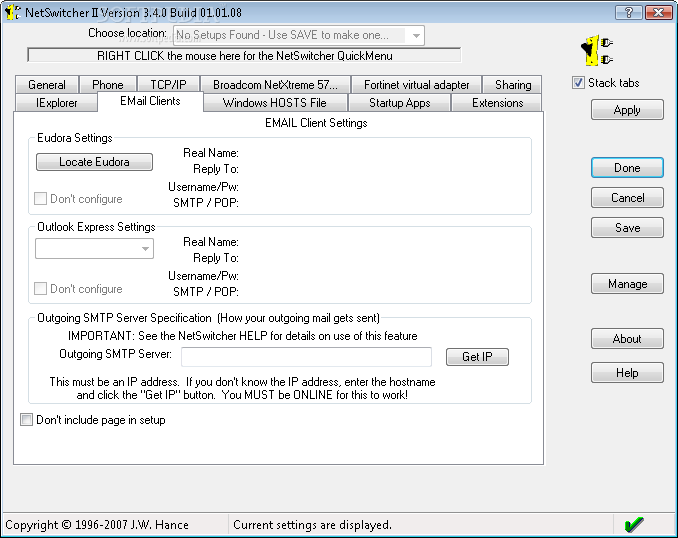678x538 pixels.
Task: Click the 'Outgoing SMTP Server:' label
Action: [x=115, y=354]
